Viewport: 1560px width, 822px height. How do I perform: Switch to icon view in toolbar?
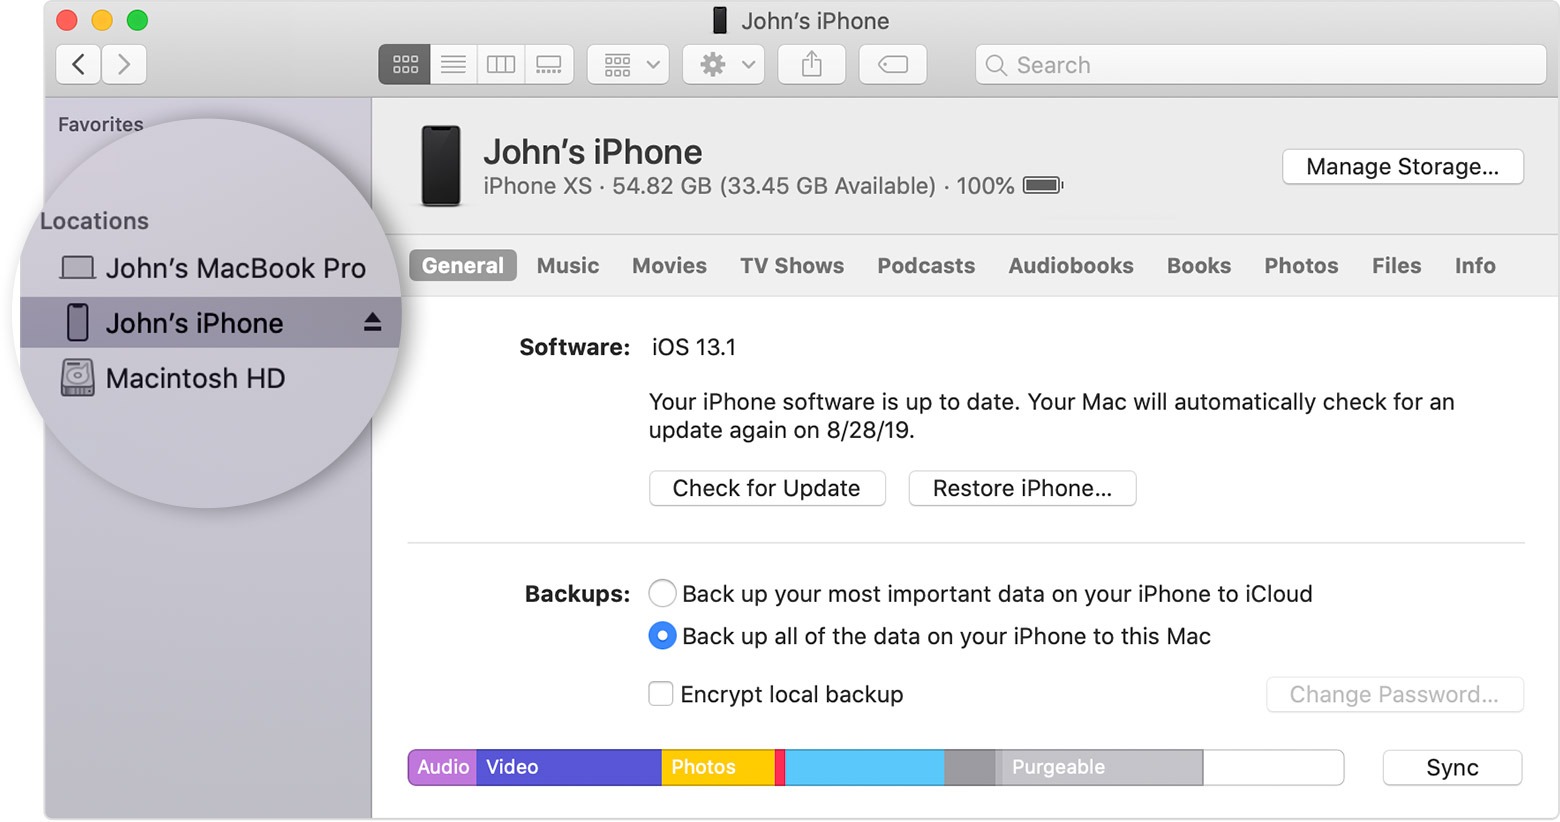click(404, 65)
